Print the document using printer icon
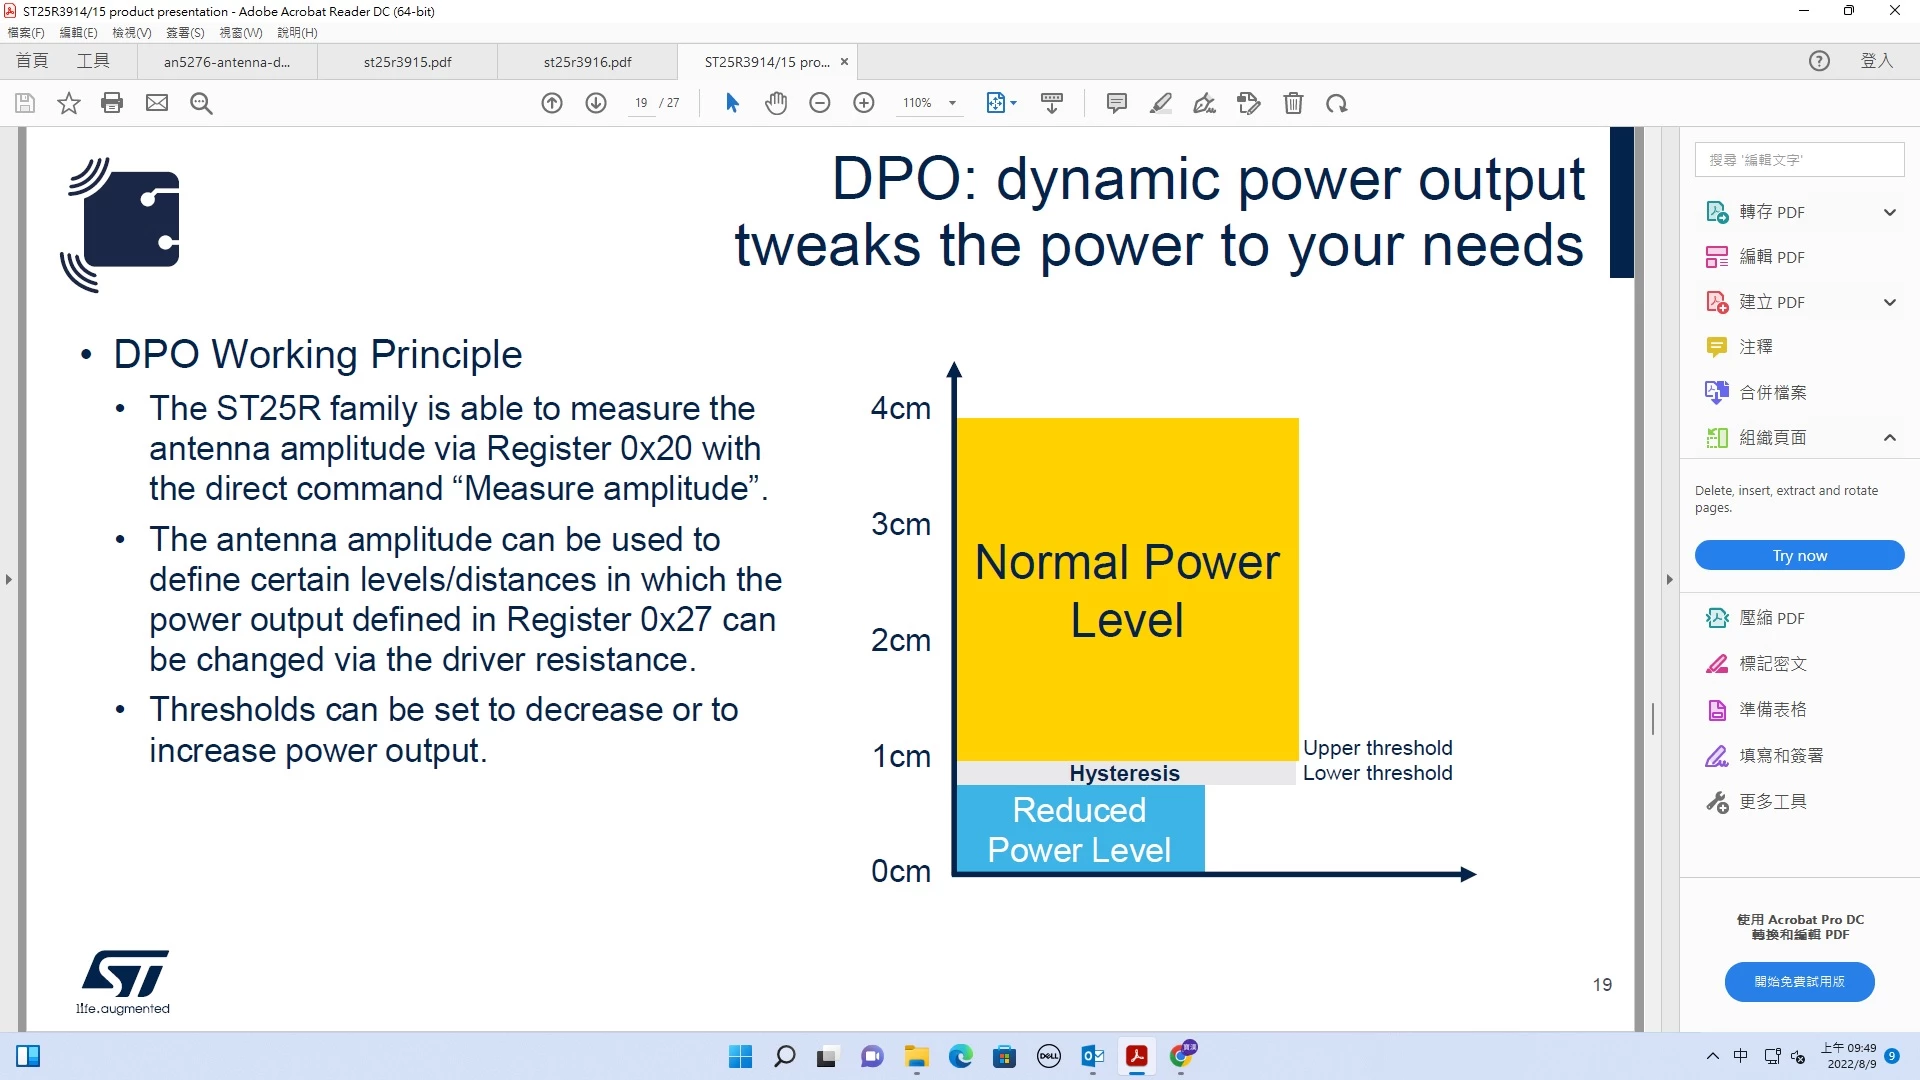1920x1080 pixels. [112, 103]
